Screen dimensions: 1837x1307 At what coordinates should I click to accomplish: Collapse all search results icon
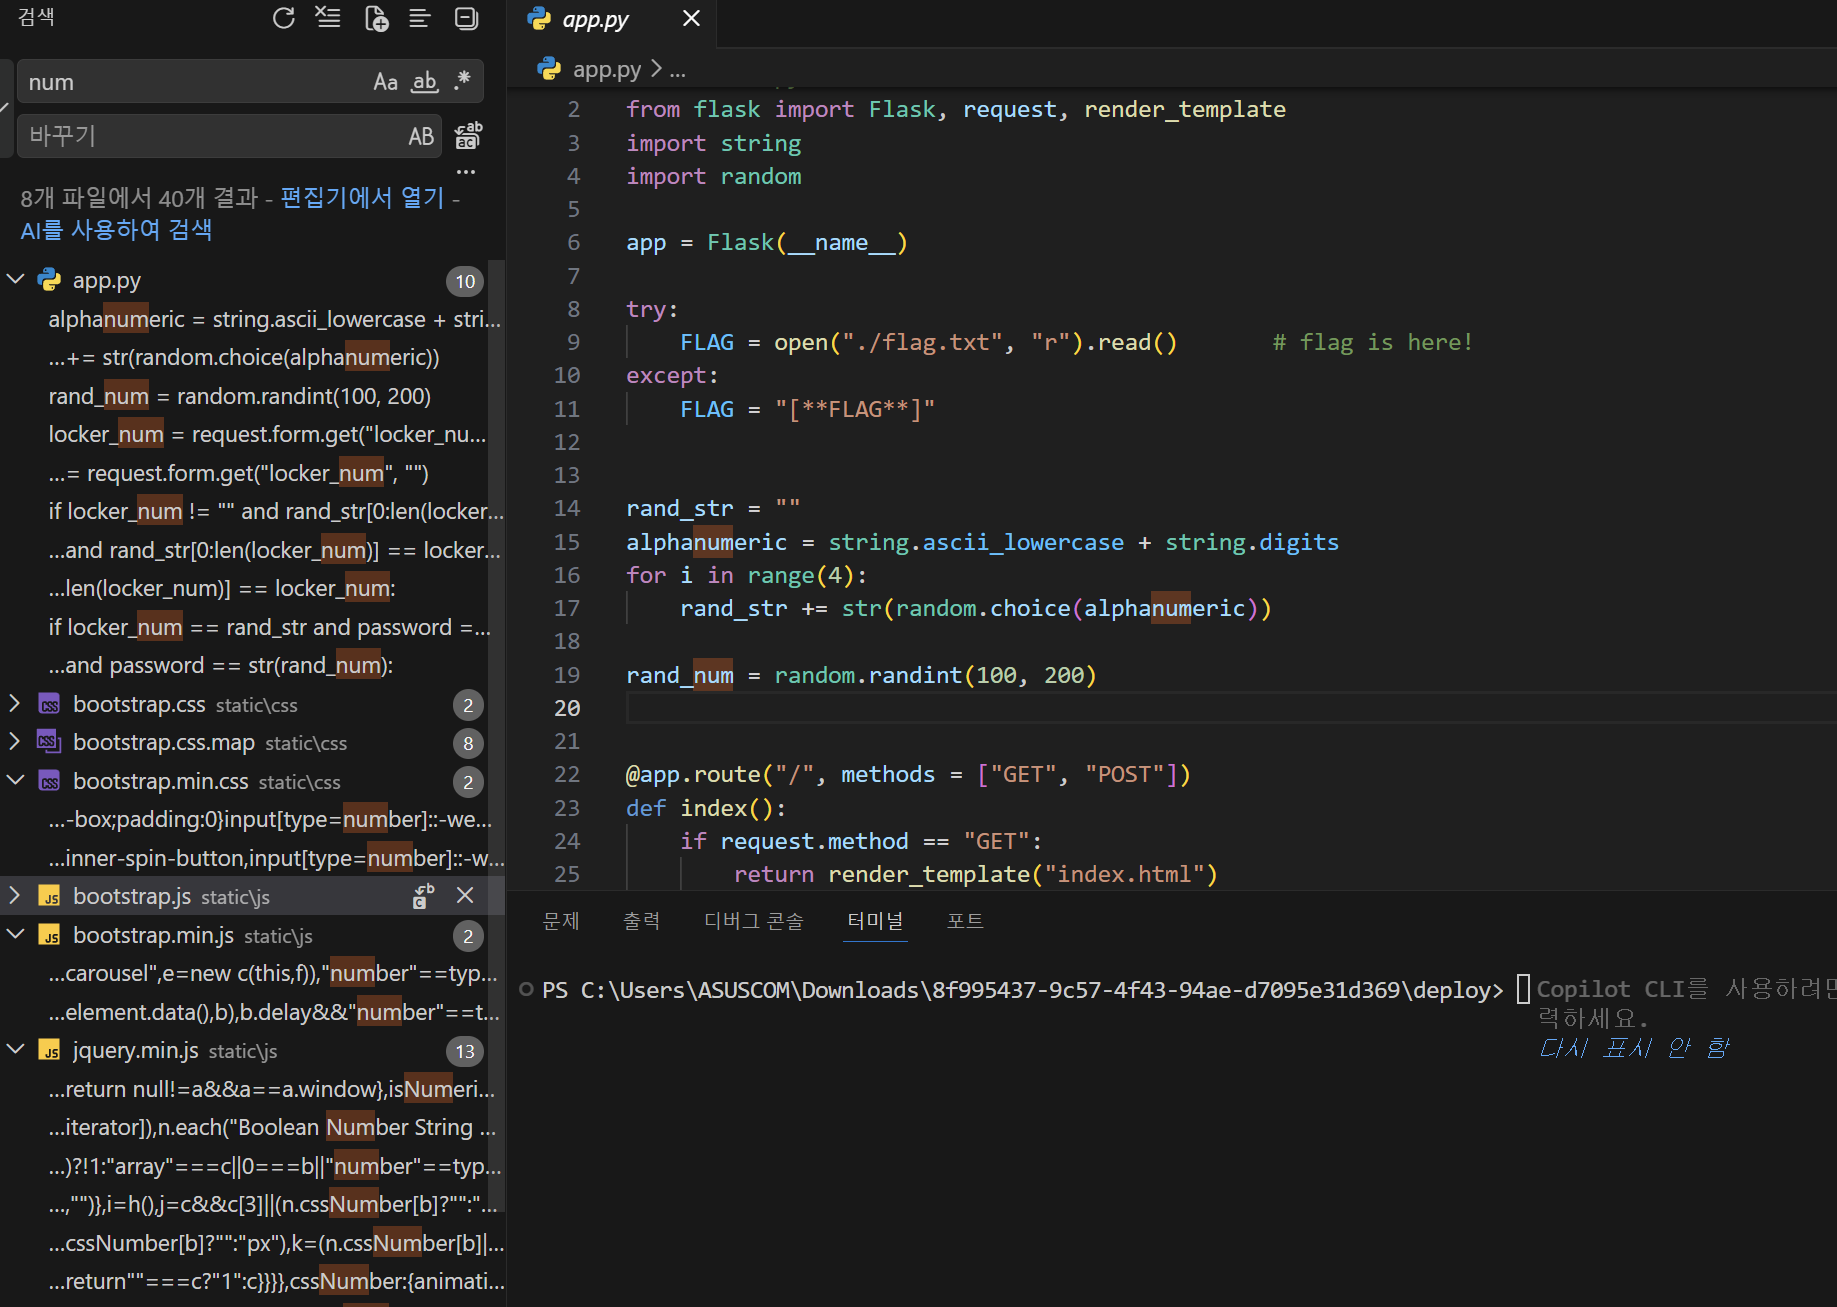pos(466,18)
